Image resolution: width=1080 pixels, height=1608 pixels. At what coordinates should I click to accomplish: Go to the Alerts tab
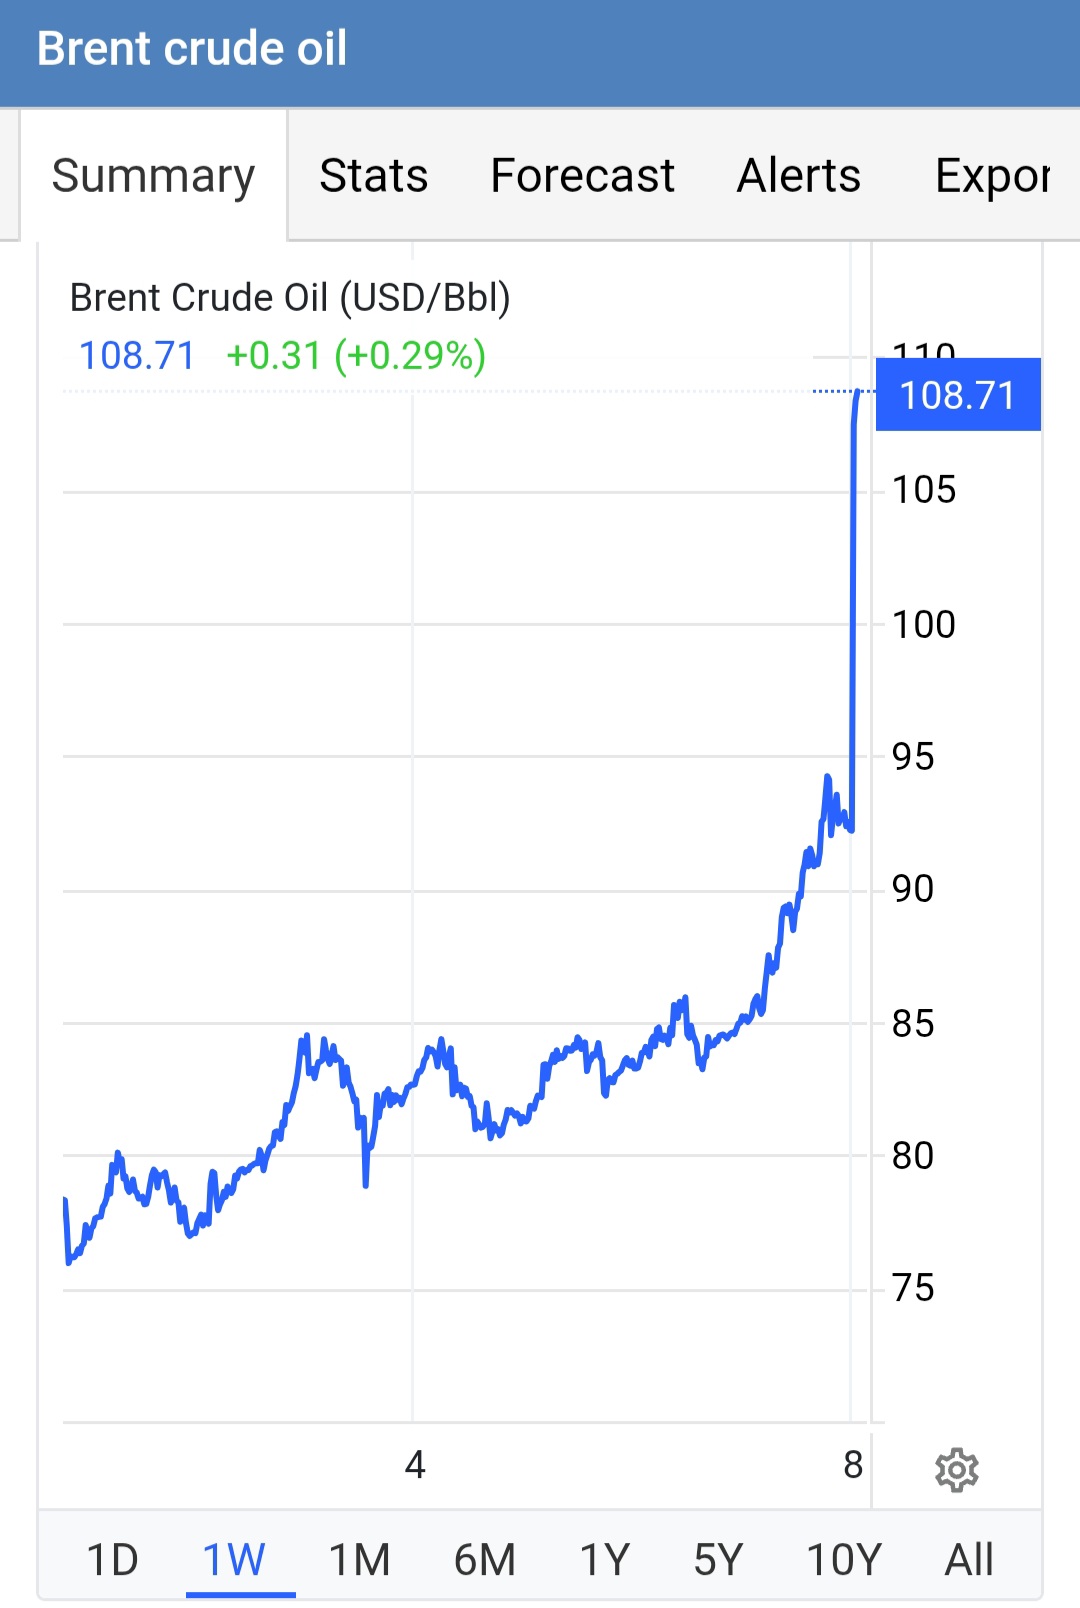(x=798, y=176)
